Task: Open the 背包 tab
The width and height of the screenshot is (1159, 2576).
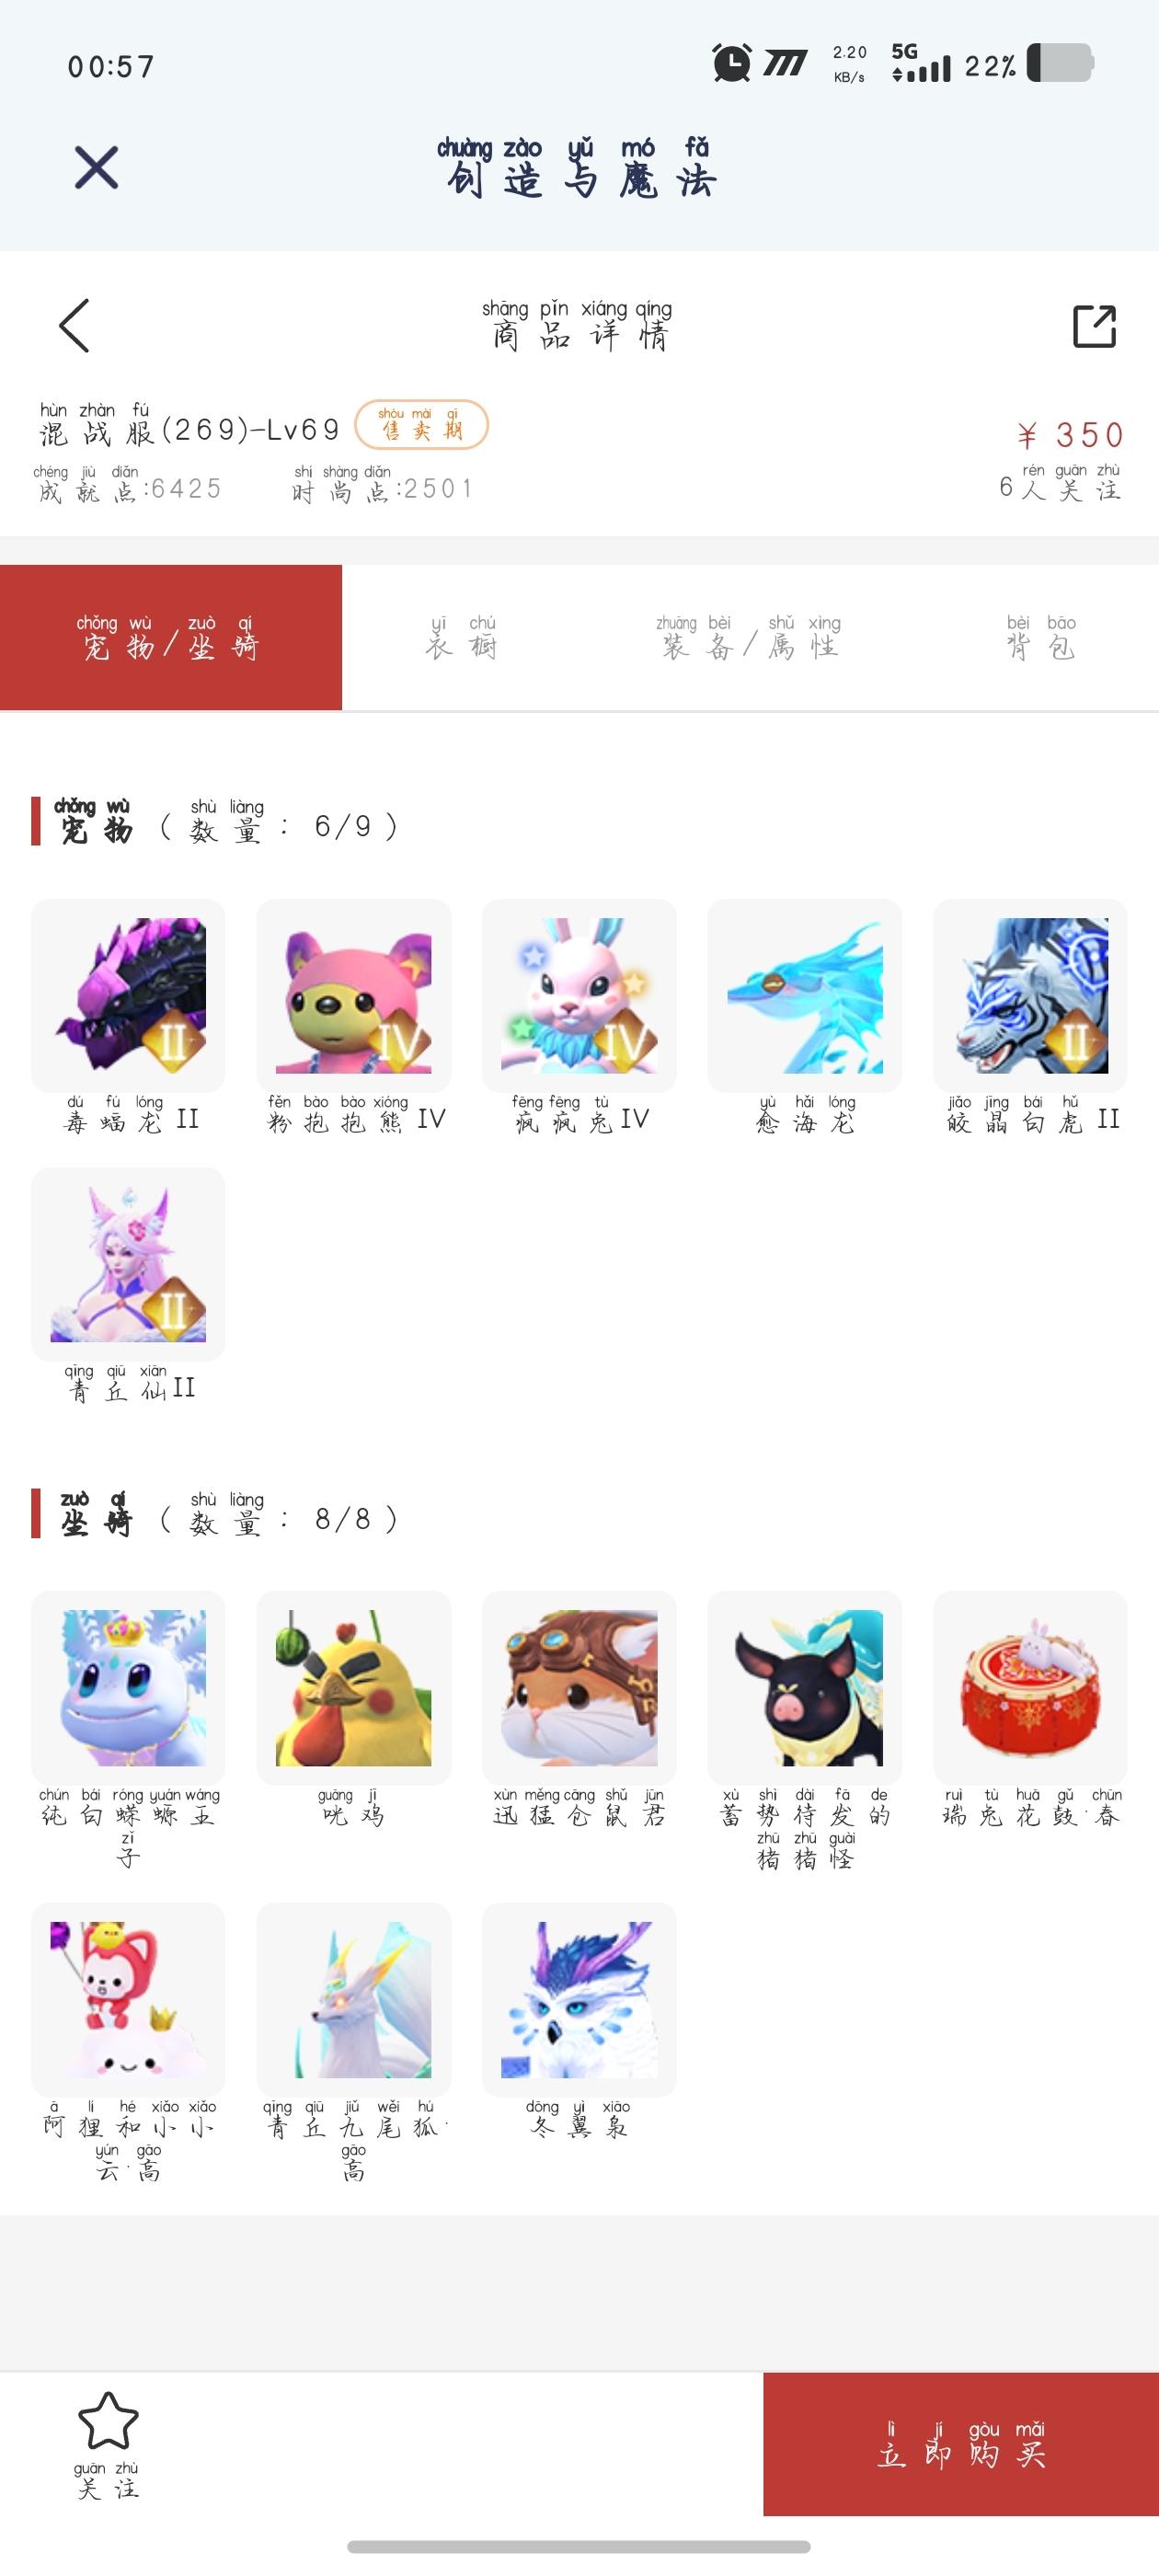Action: [x=1041, y=637]
